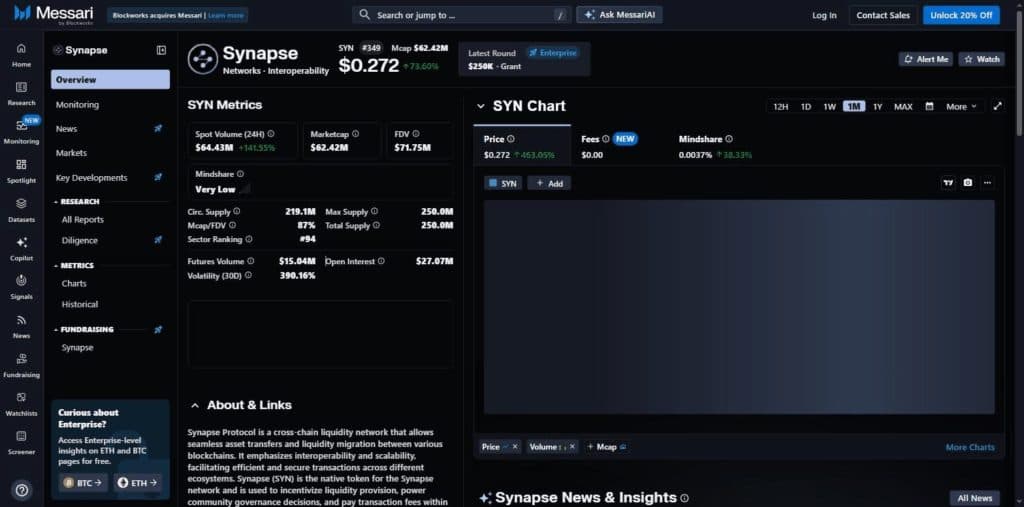Remove the Volume chip from chart
1024x507 pixels.
tap(572, 447)
